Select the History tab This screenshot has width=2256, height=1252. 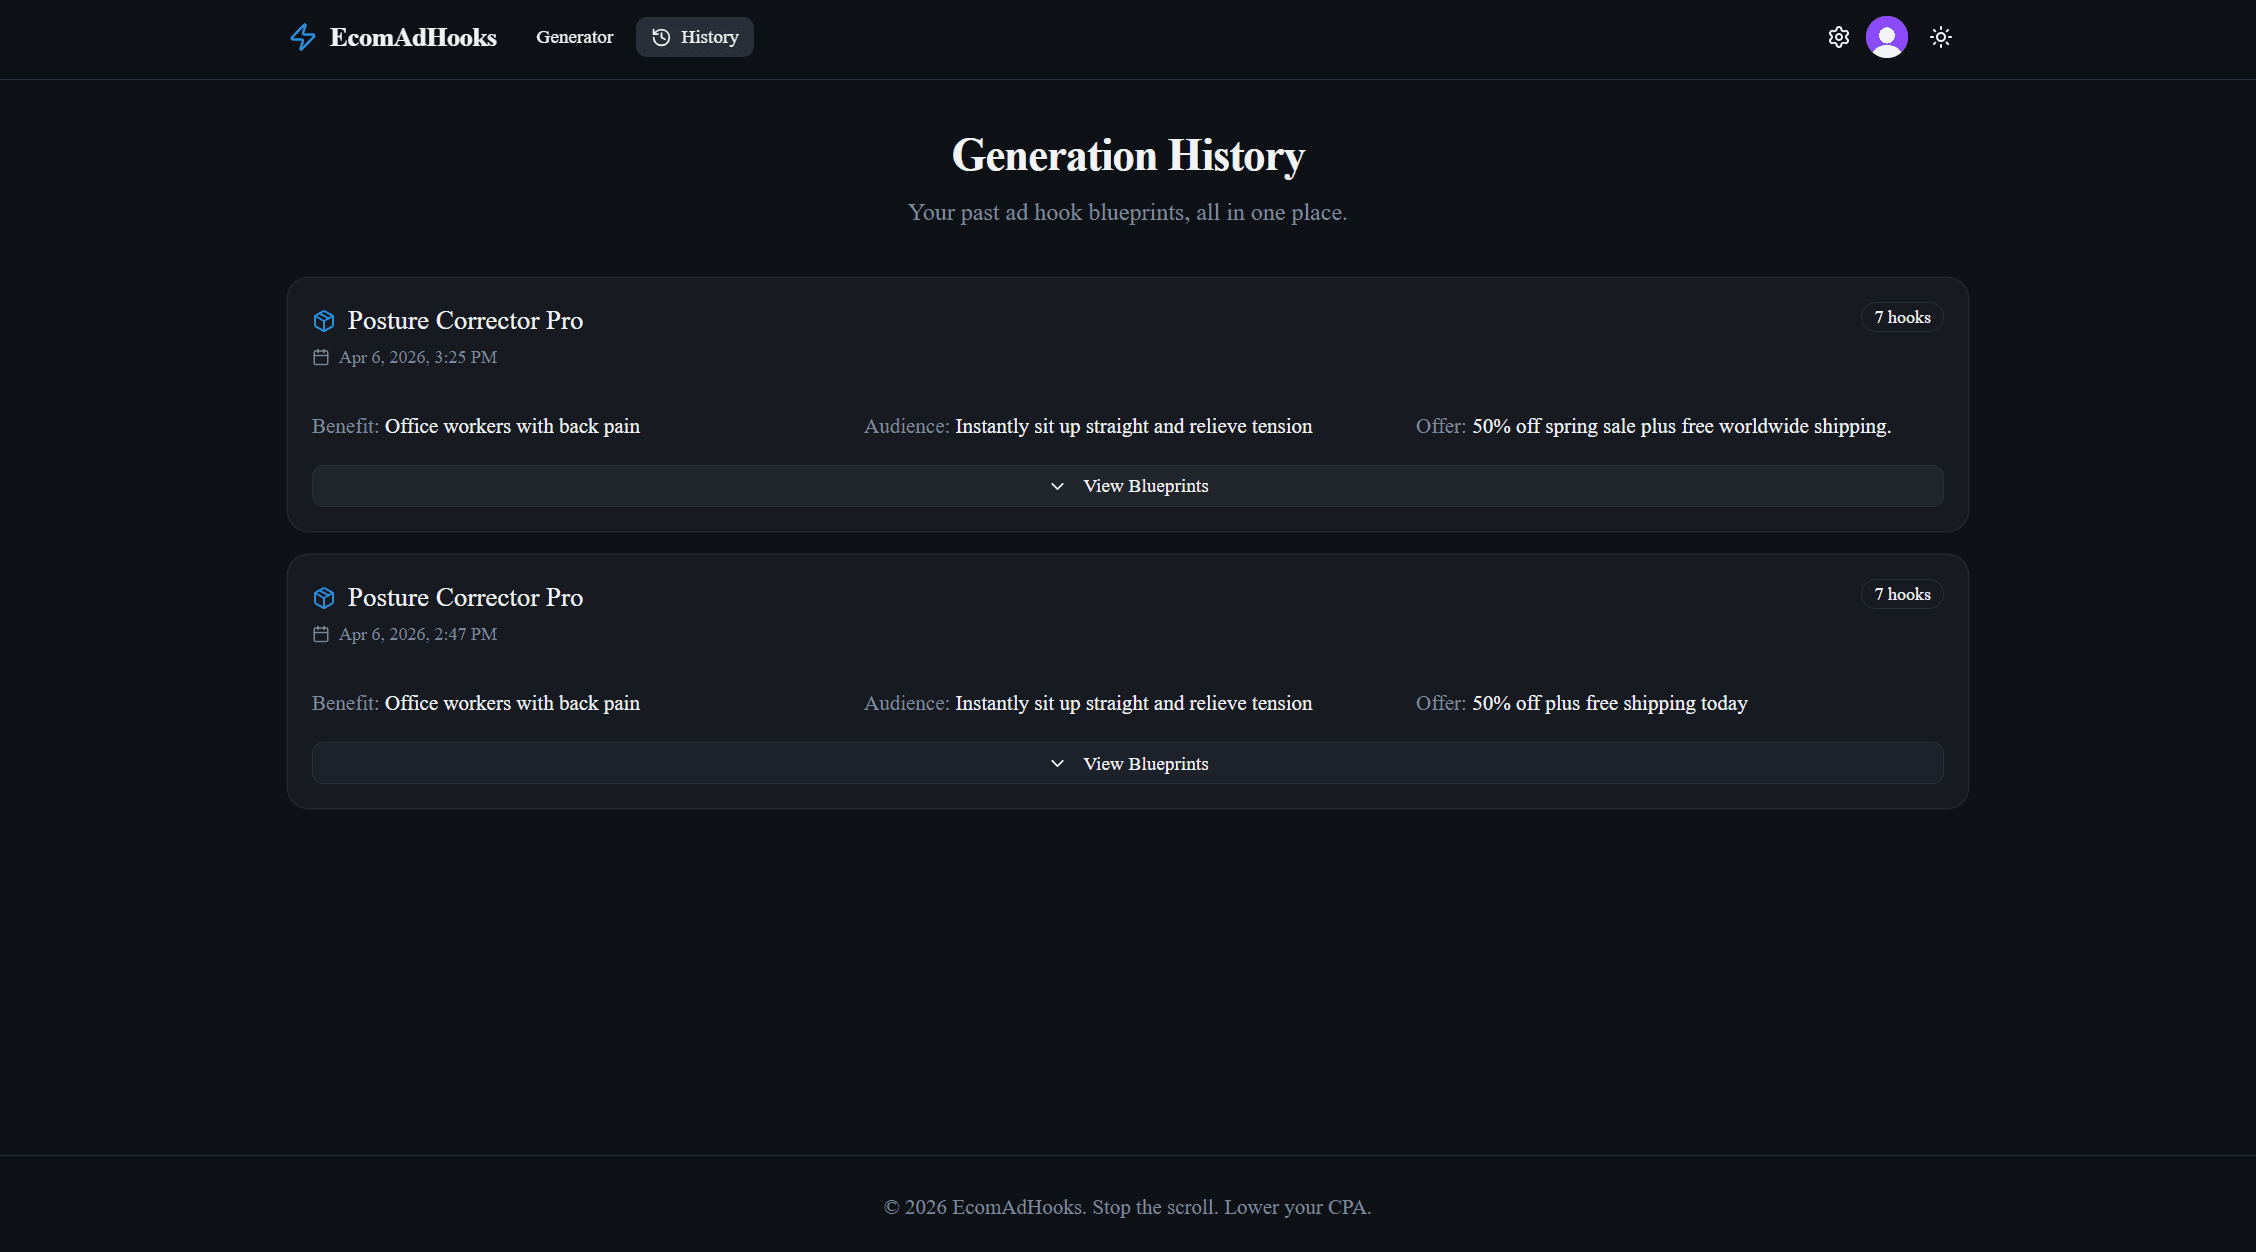point(695,36)
